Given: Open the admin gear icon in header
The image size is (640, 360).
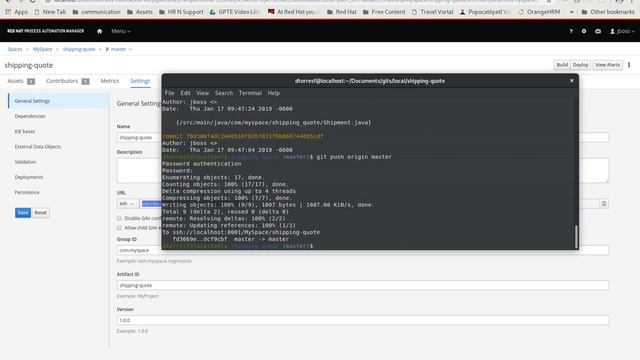Looking at the screenshot, I should click(584, 31).
